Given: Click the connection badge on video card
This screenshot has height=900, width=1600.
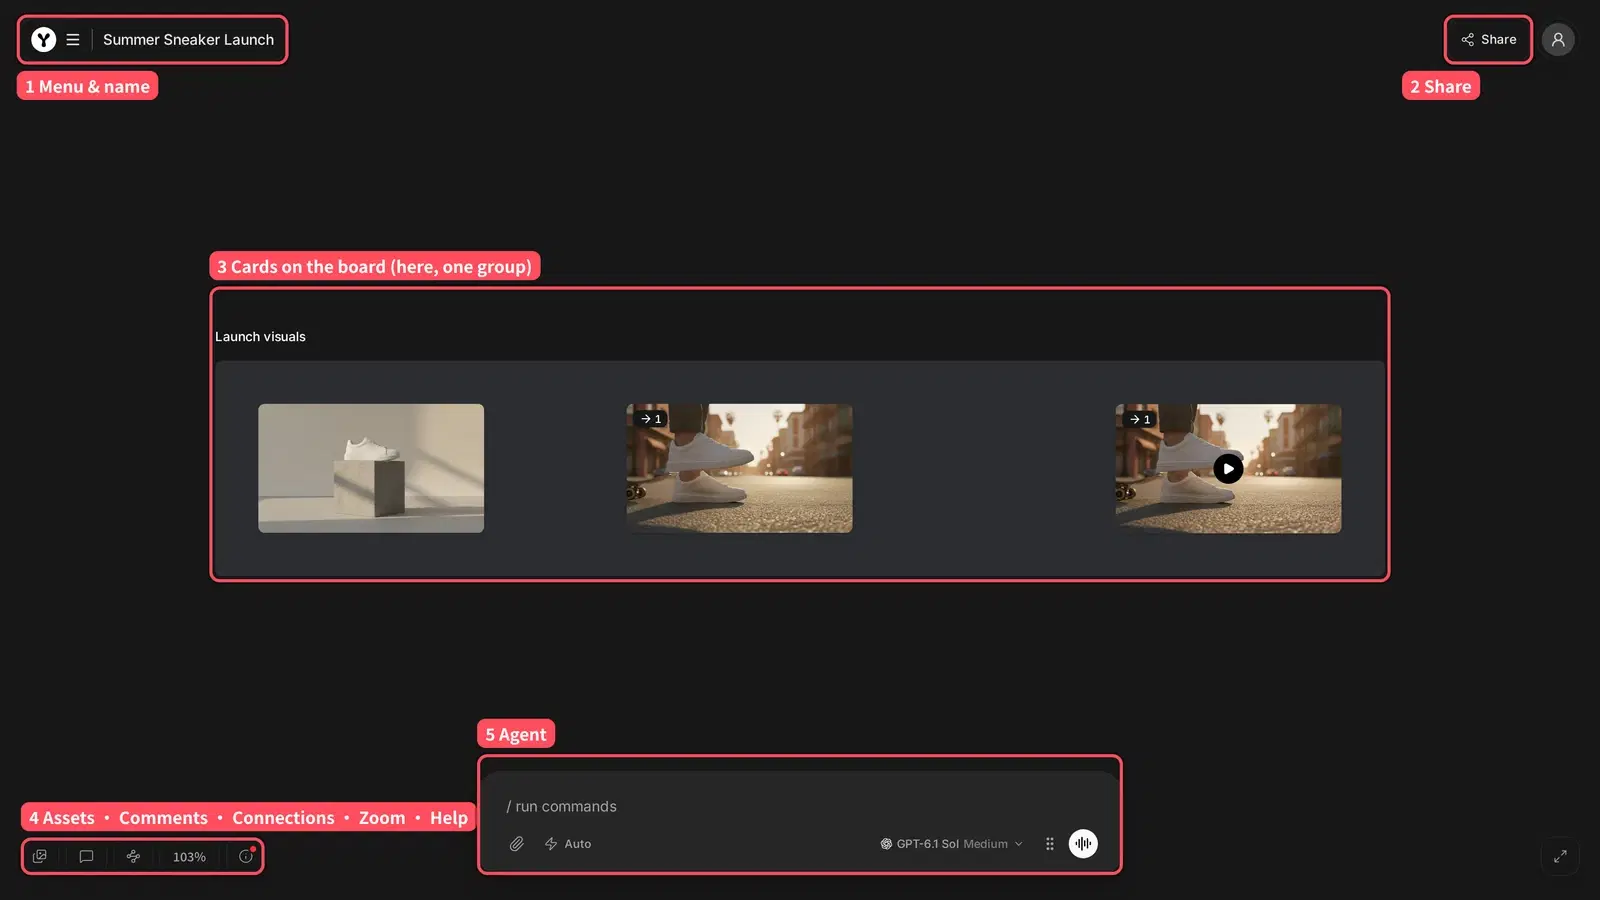Looking at the screenshot, I should tap(1140, 419).
